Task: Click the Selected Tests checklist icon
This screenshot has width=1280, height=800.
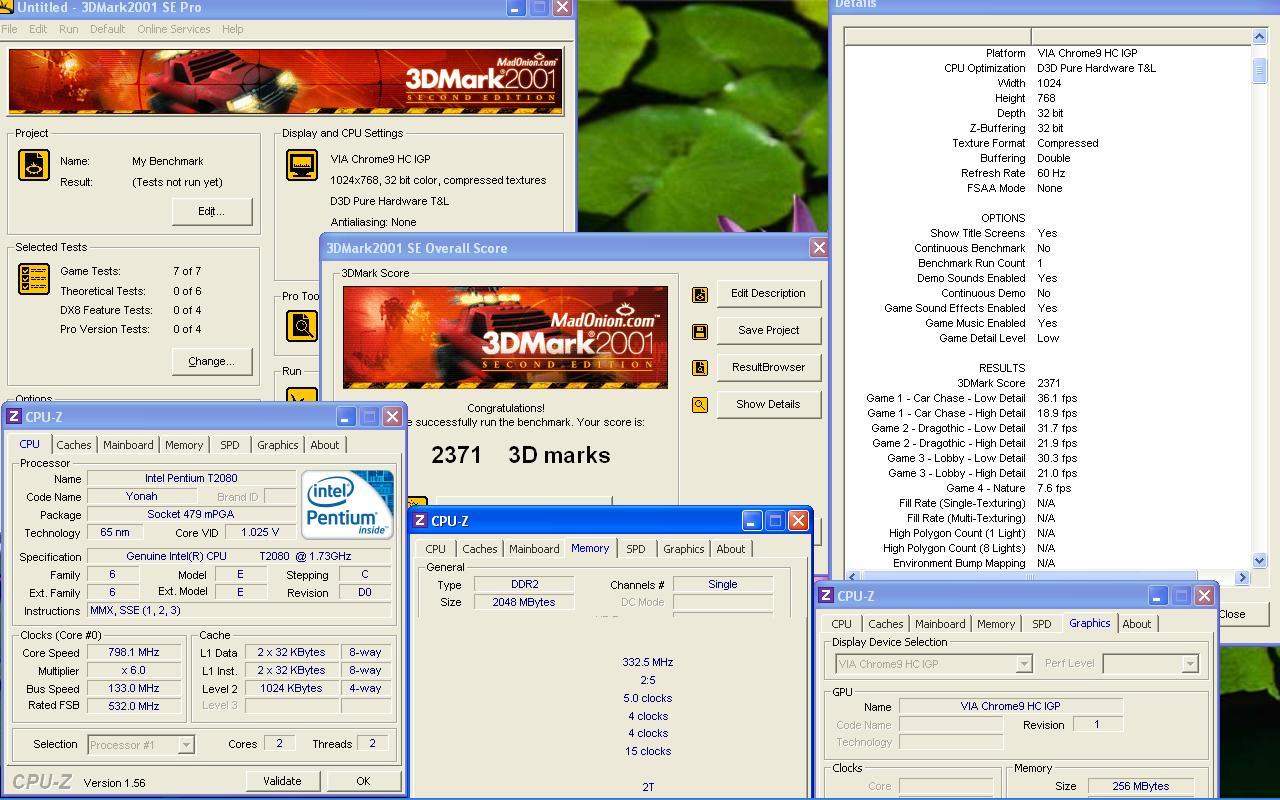Action: point(34,279)
